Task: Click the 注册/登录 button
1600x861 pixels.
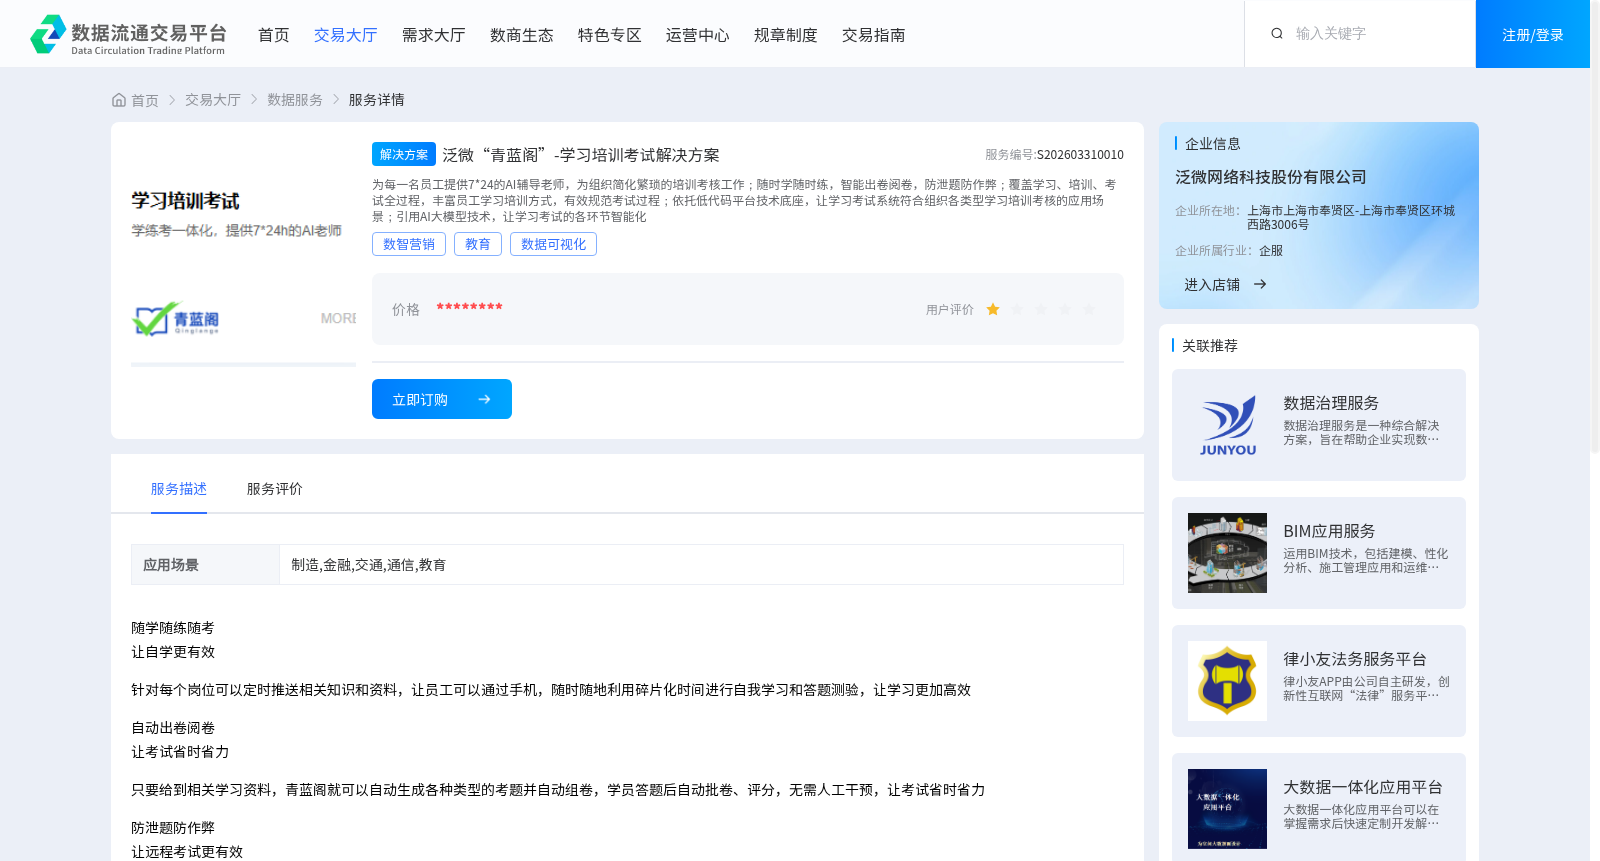Action: click(1532, 34)
